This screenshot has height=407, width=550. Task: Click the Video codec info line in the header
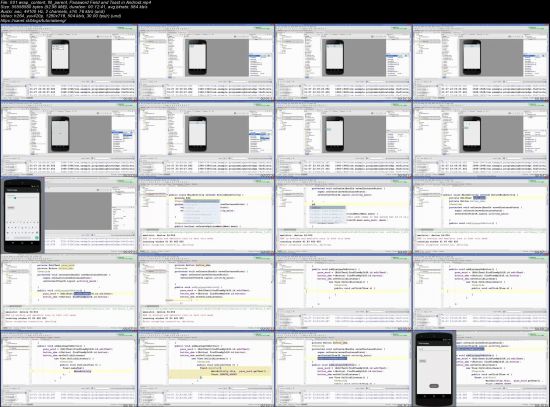click(61, 16)
